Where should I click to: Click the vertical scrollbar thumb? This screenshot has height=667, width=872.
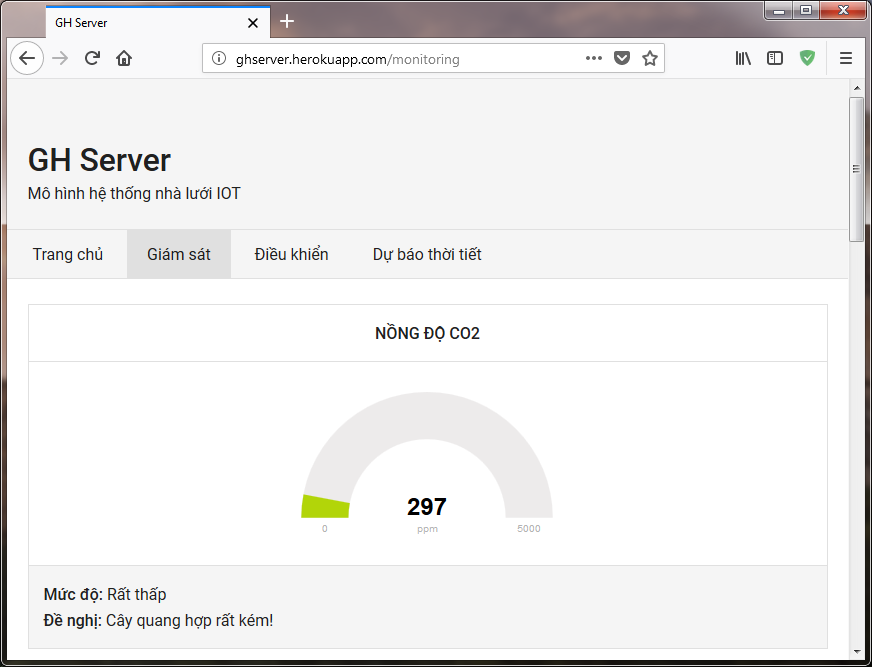click(x=856, y=169)
